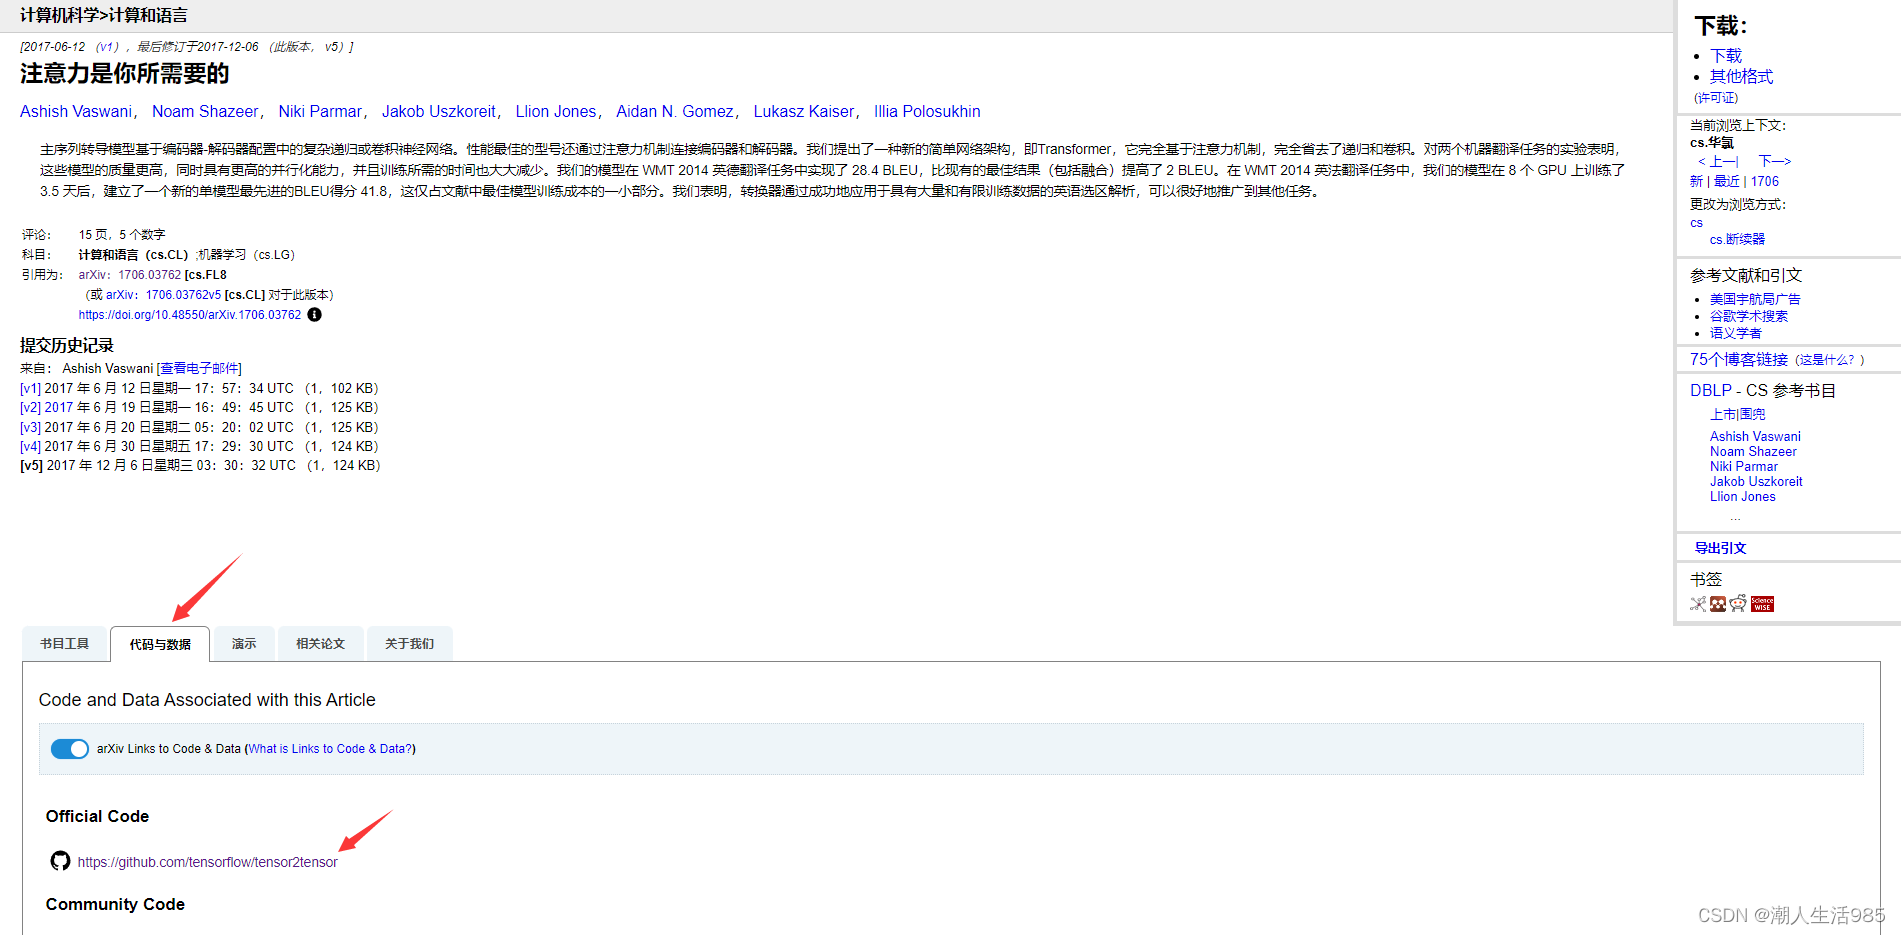
Task: Go to next paper with 下一 link
Action: [1775, 161]
